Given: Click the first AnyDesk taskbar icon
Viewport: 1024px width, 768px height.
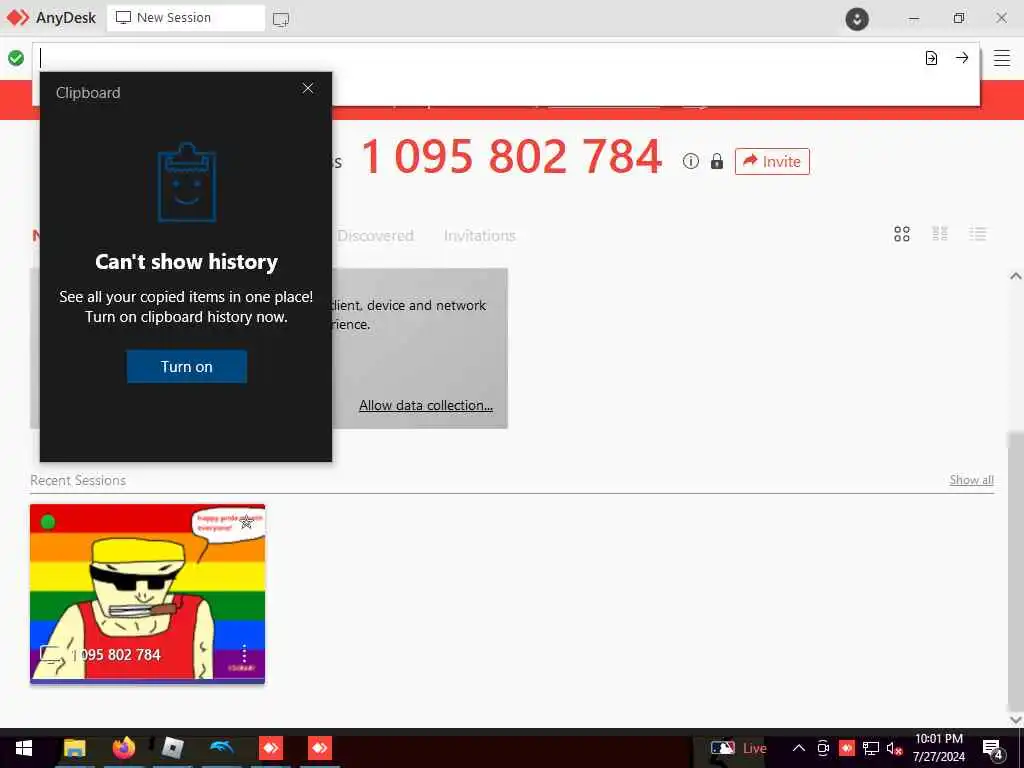Looking at the screenshot, I should [270, 748].
